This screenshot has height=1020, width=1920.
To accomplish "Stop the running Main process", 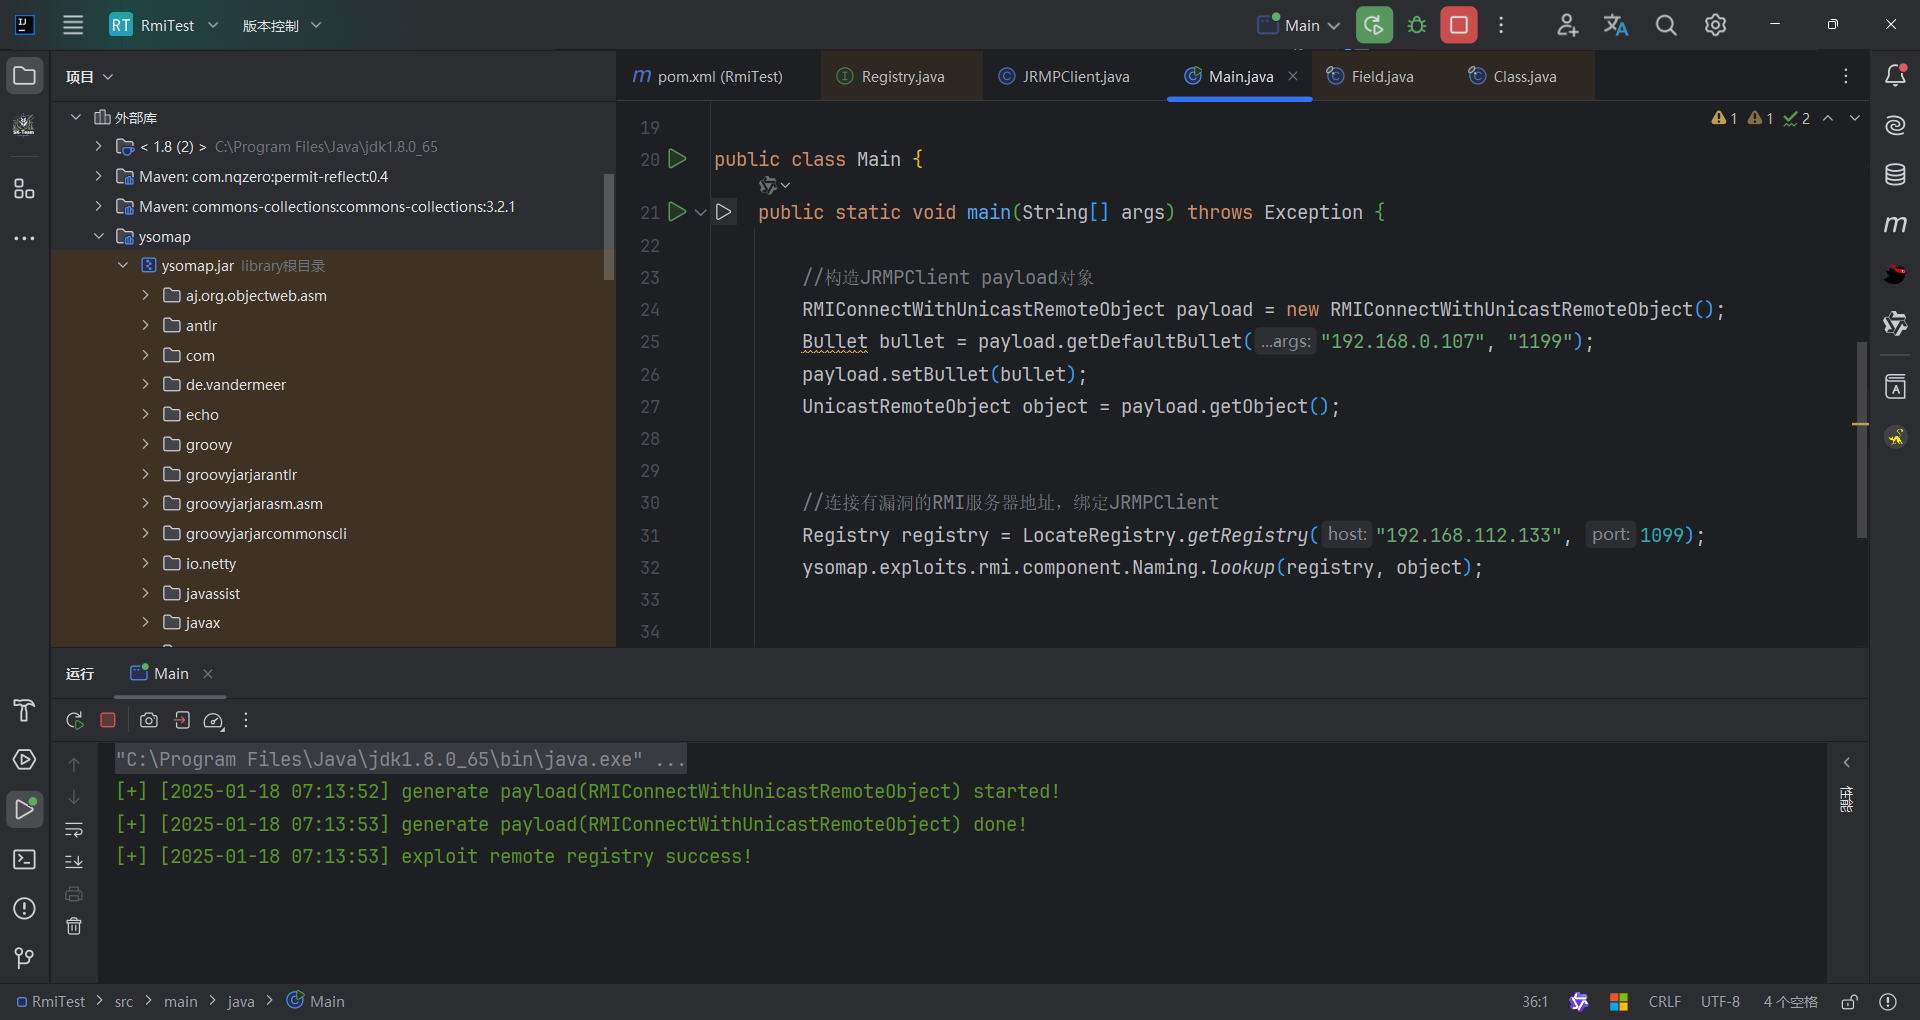I will coord(1459,25).
